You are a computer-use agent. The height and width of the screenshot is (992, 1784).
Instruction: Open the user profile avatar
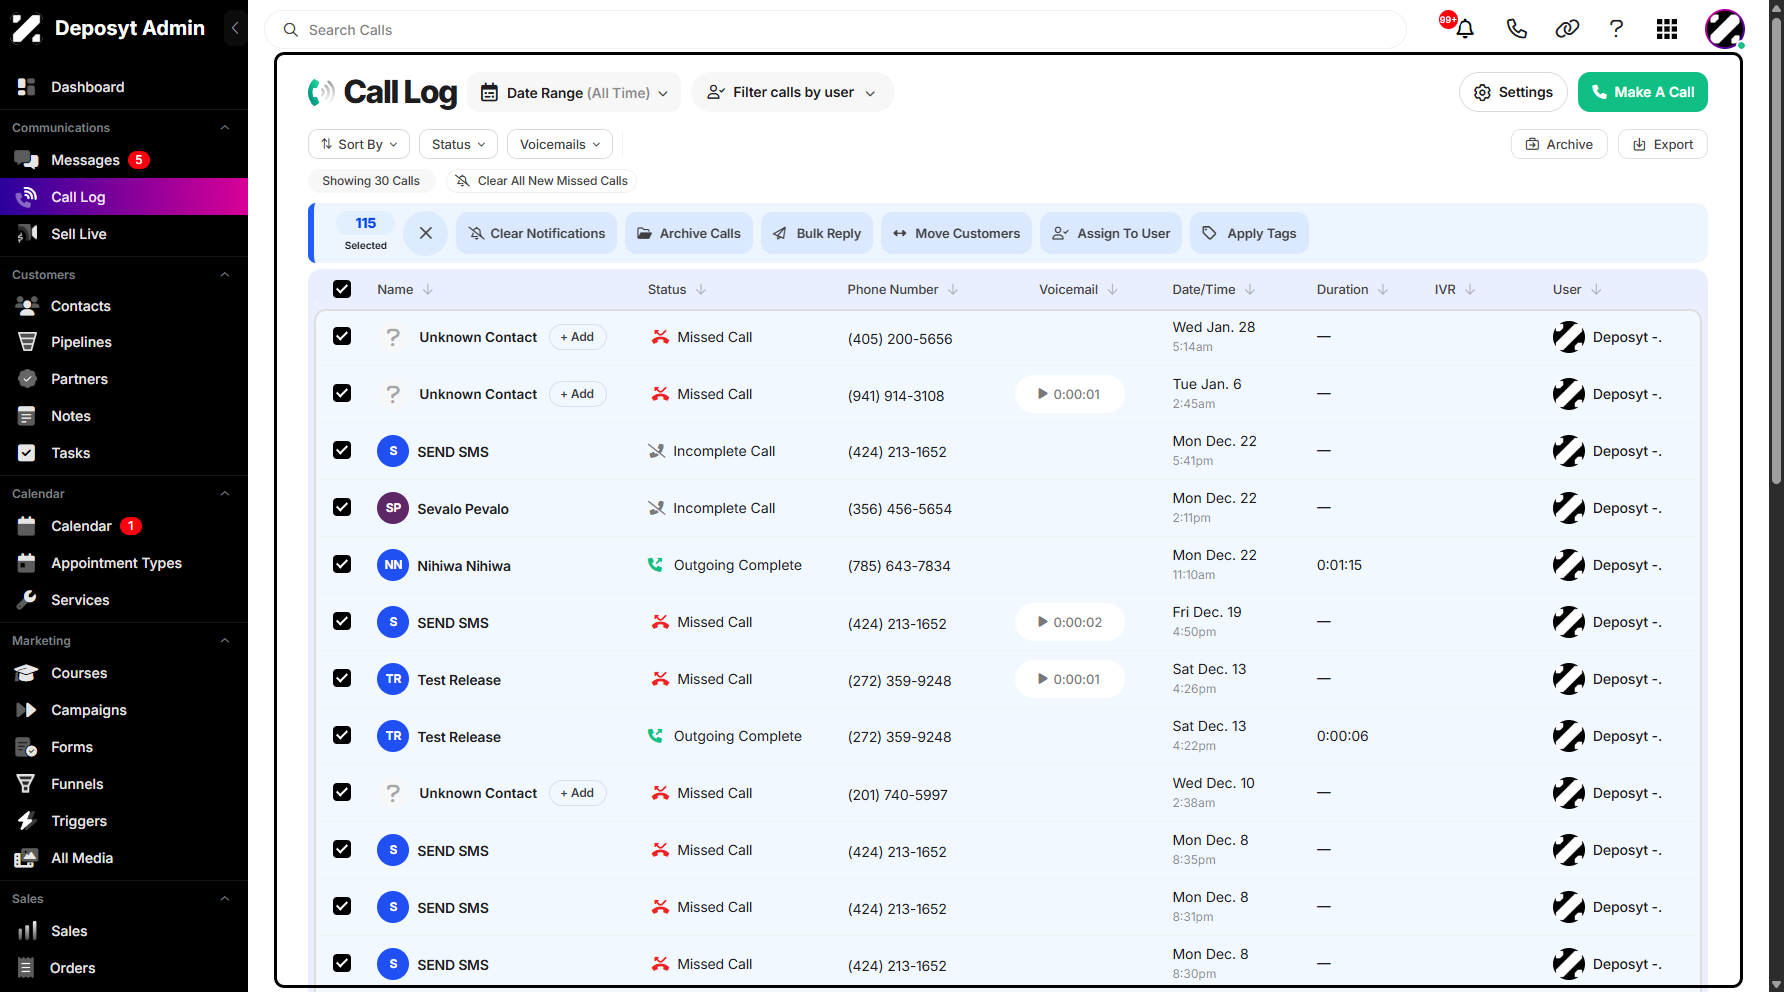click(1725, 29)
